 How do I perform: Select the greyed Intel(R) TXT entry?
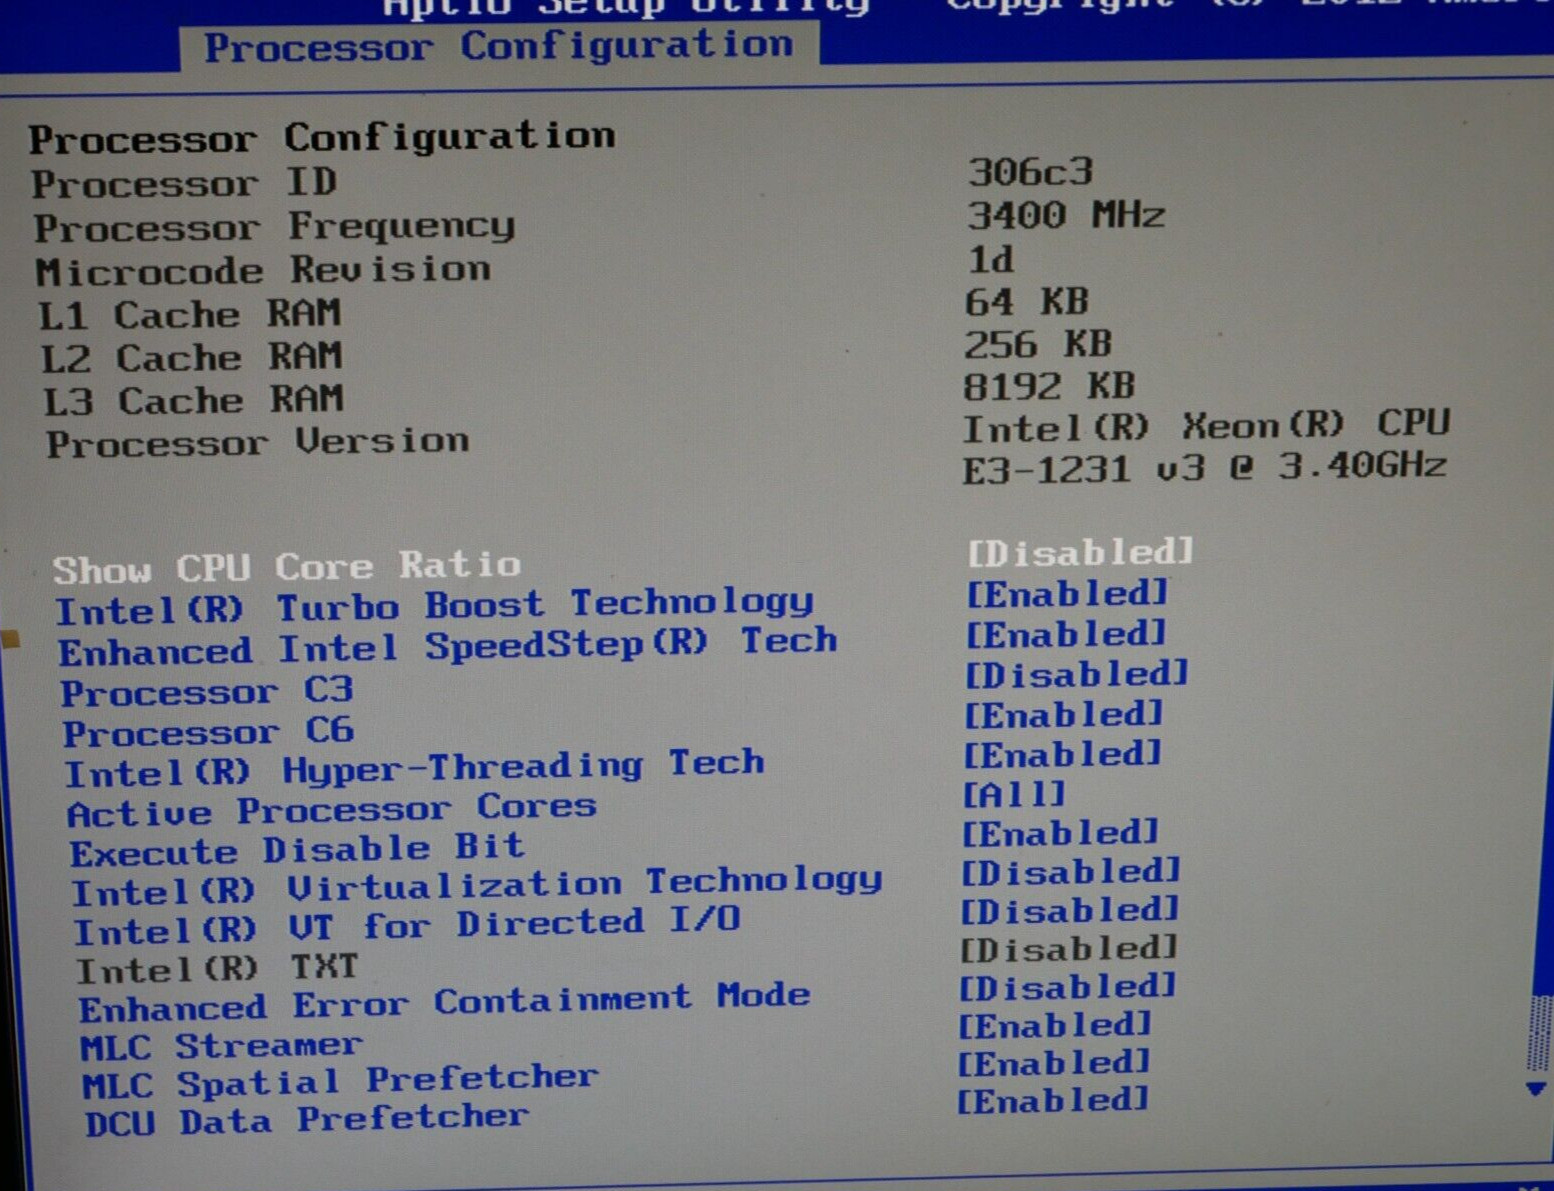tap(217, 968)
